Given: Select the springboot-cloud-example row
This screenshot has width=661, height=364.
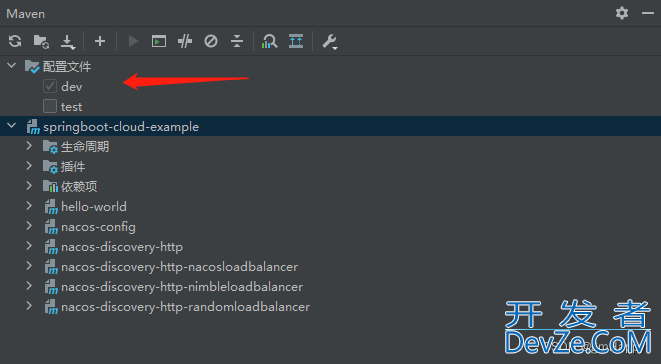Looking at the screenshot, I should coord(330,126).
